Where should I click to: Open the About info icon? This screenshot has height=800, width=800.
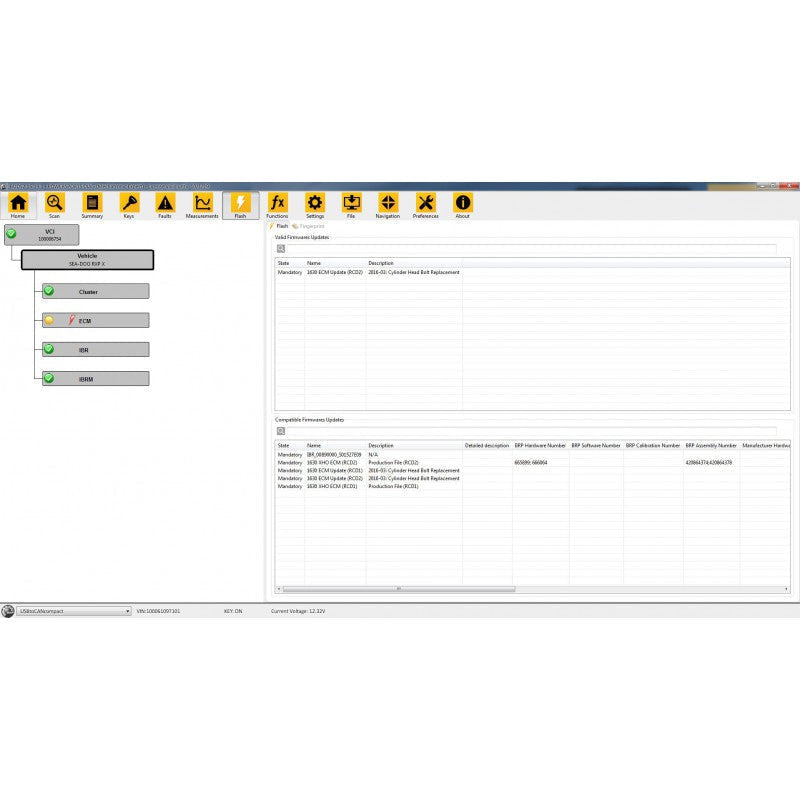[462, 203]
